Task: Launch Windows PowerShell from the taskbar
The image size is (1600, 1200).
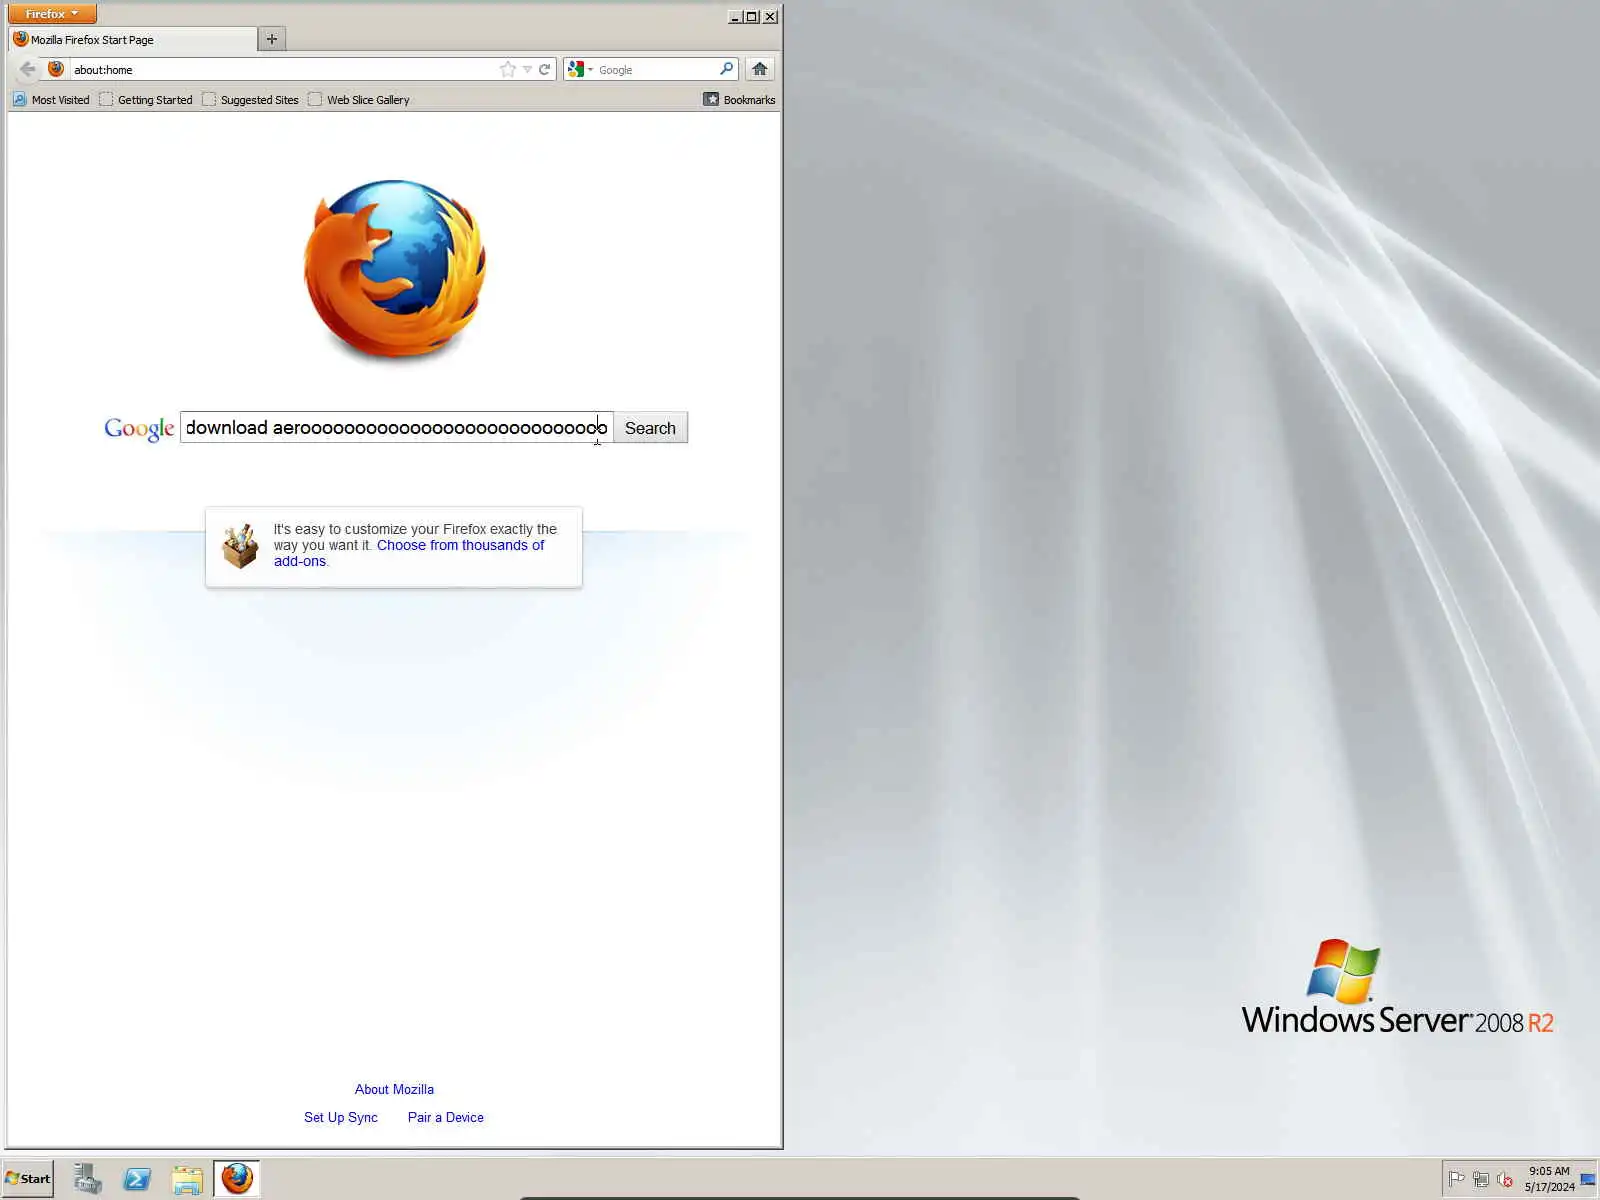Action: pyautogui.click(x=137, y=1179)
